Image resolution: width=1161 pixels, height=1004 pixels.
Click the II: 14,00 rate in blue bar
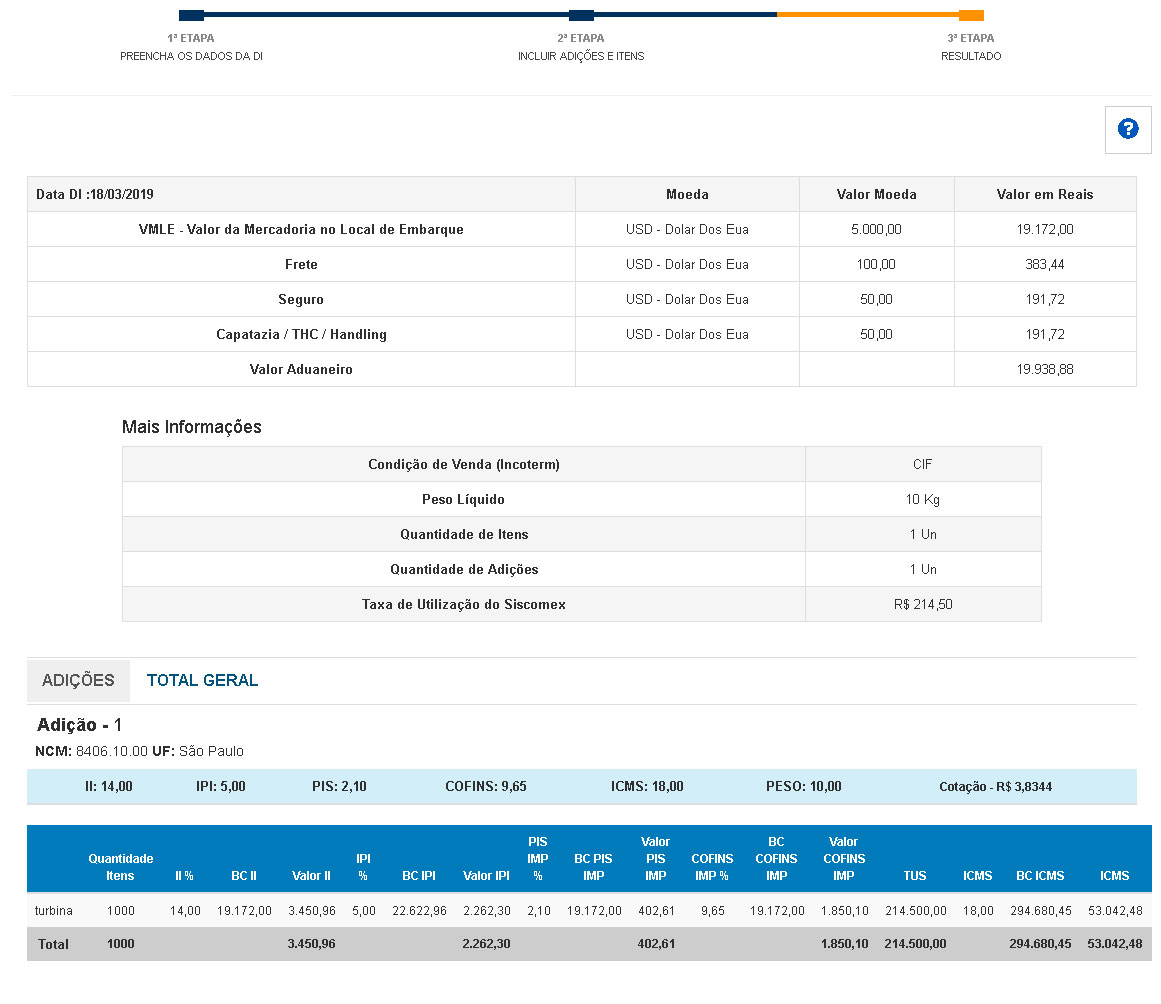pos(109,786)
